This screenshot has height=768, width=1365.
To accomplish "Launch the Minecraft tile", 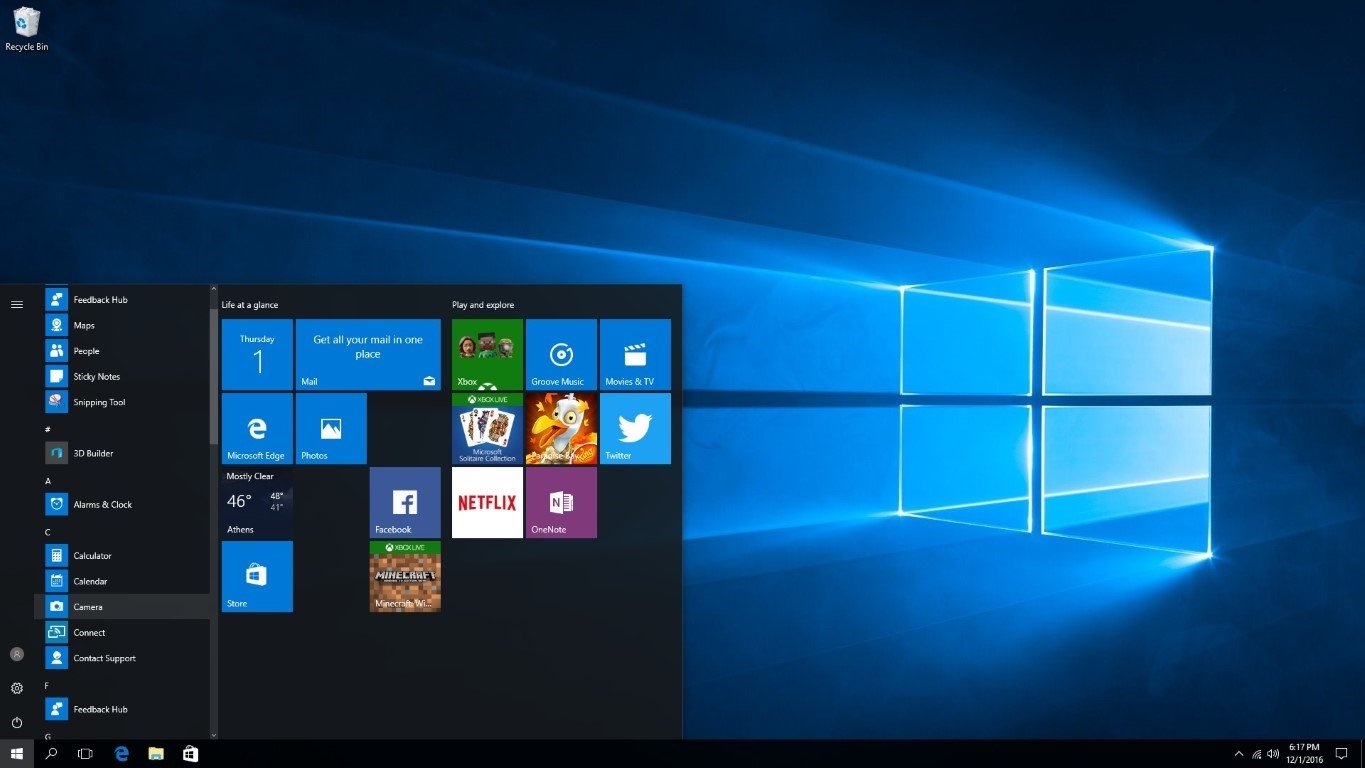I will coord(405,576).
